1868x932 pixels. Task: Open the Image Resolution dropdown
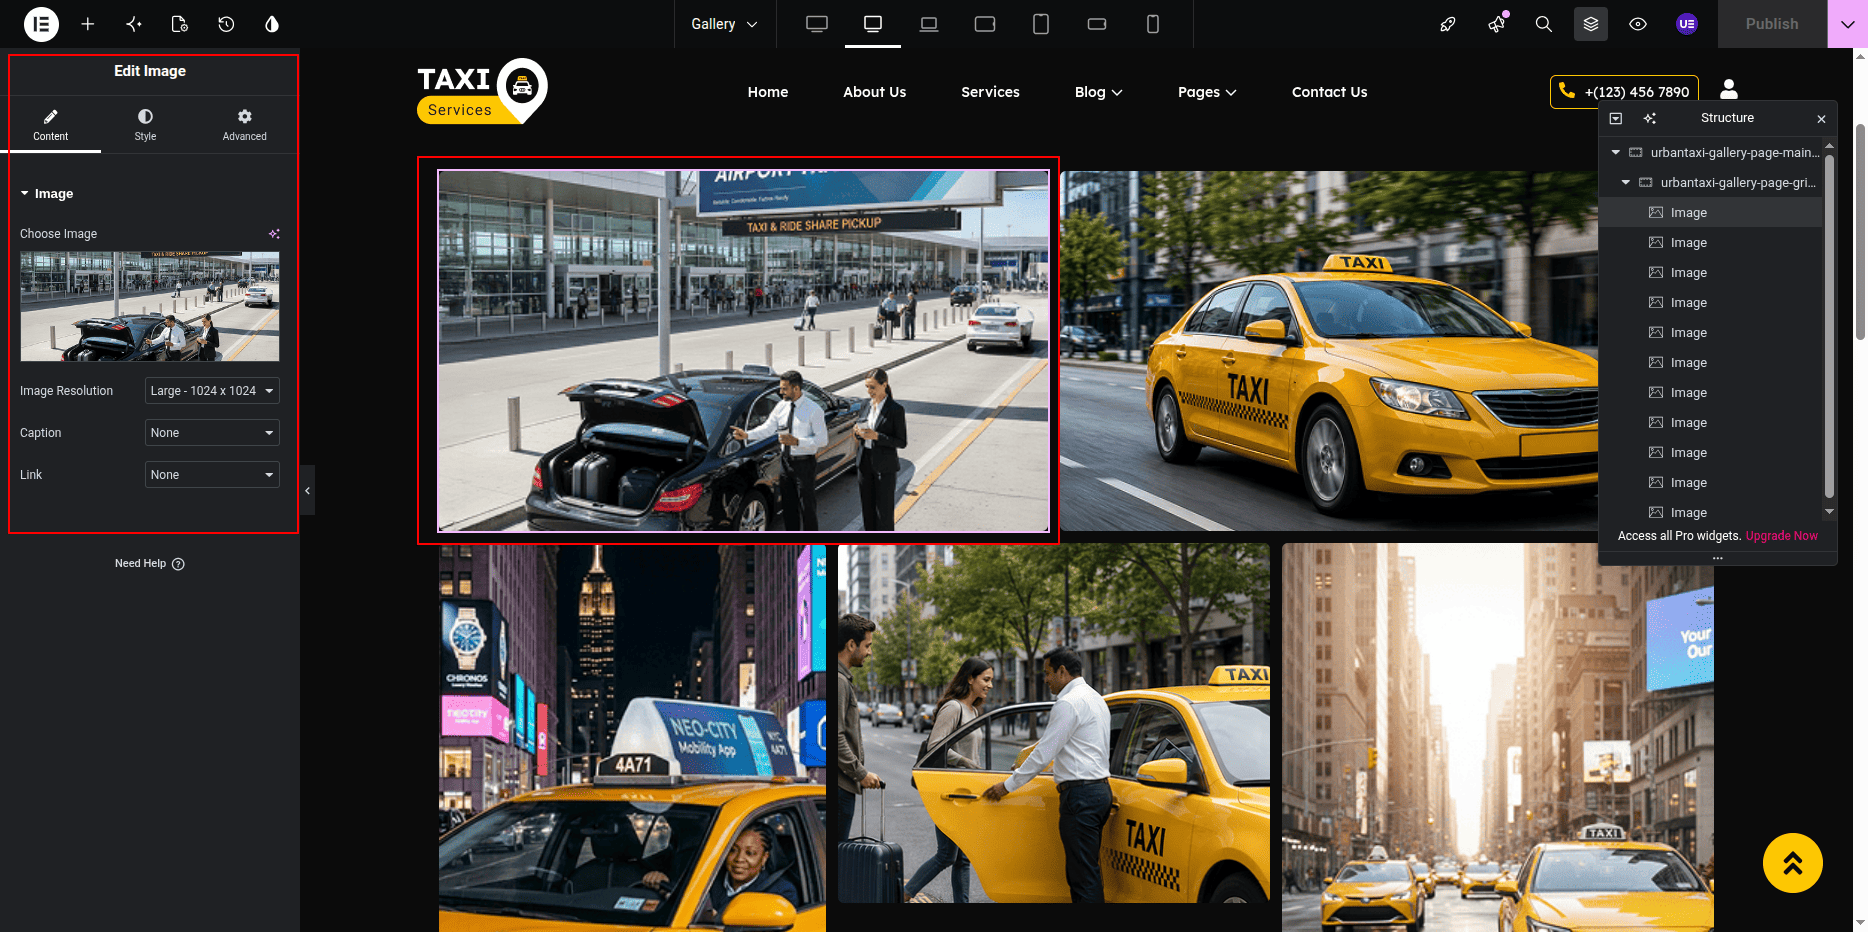(x=212, y=391)
